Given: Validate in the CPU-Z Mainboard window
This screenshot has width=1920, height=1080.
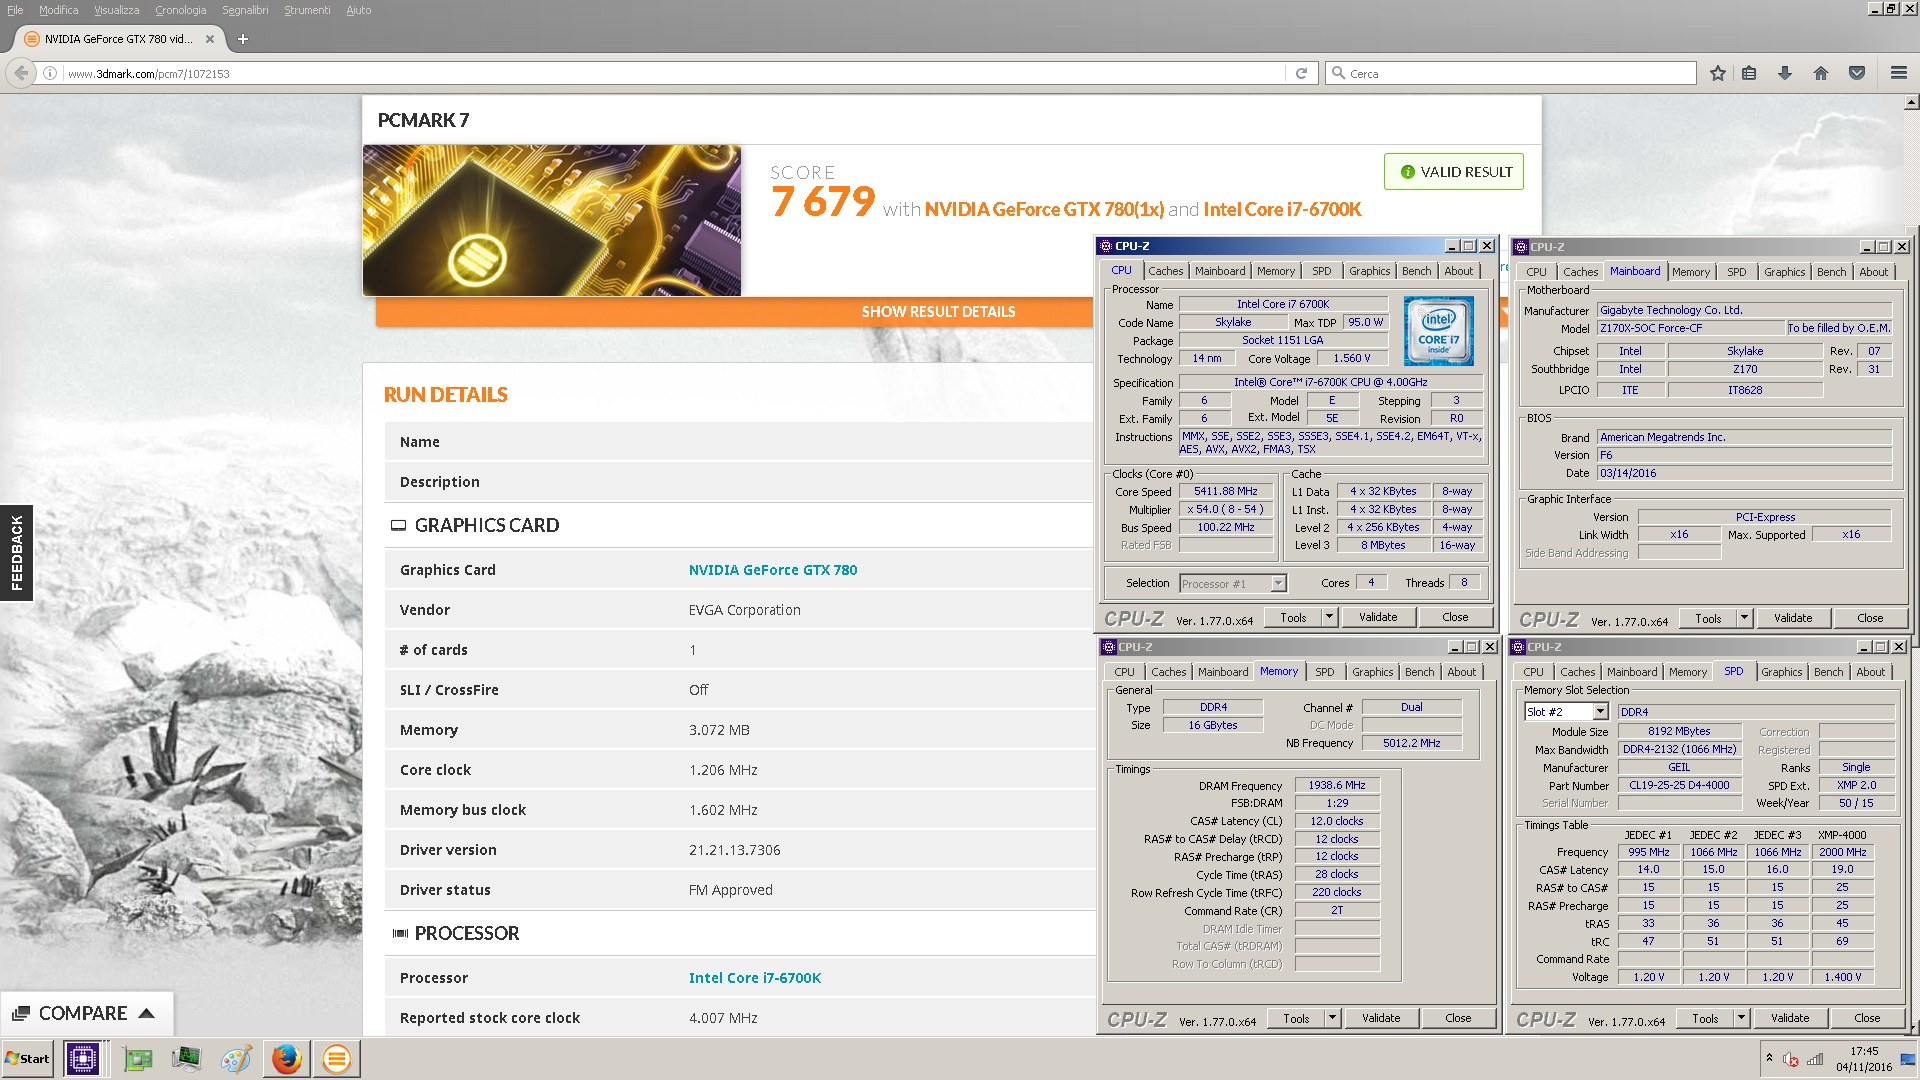Looking at the screenshot, I should pyautogui.click(x=1793, y=618).
